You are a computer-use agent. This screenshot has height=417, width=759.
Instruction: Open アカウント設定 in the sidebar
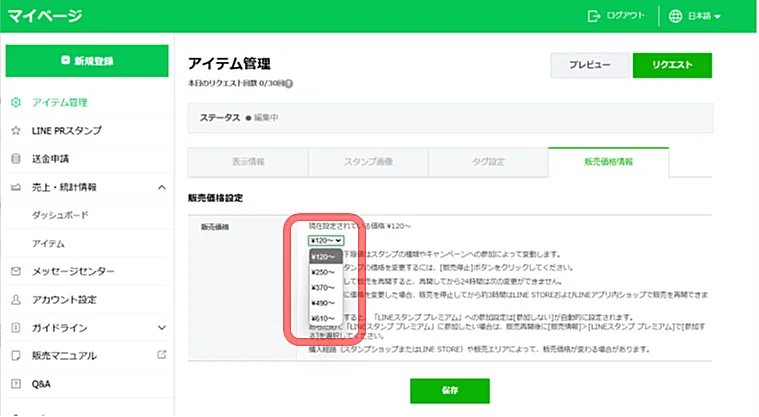click(x=64, y=300)
